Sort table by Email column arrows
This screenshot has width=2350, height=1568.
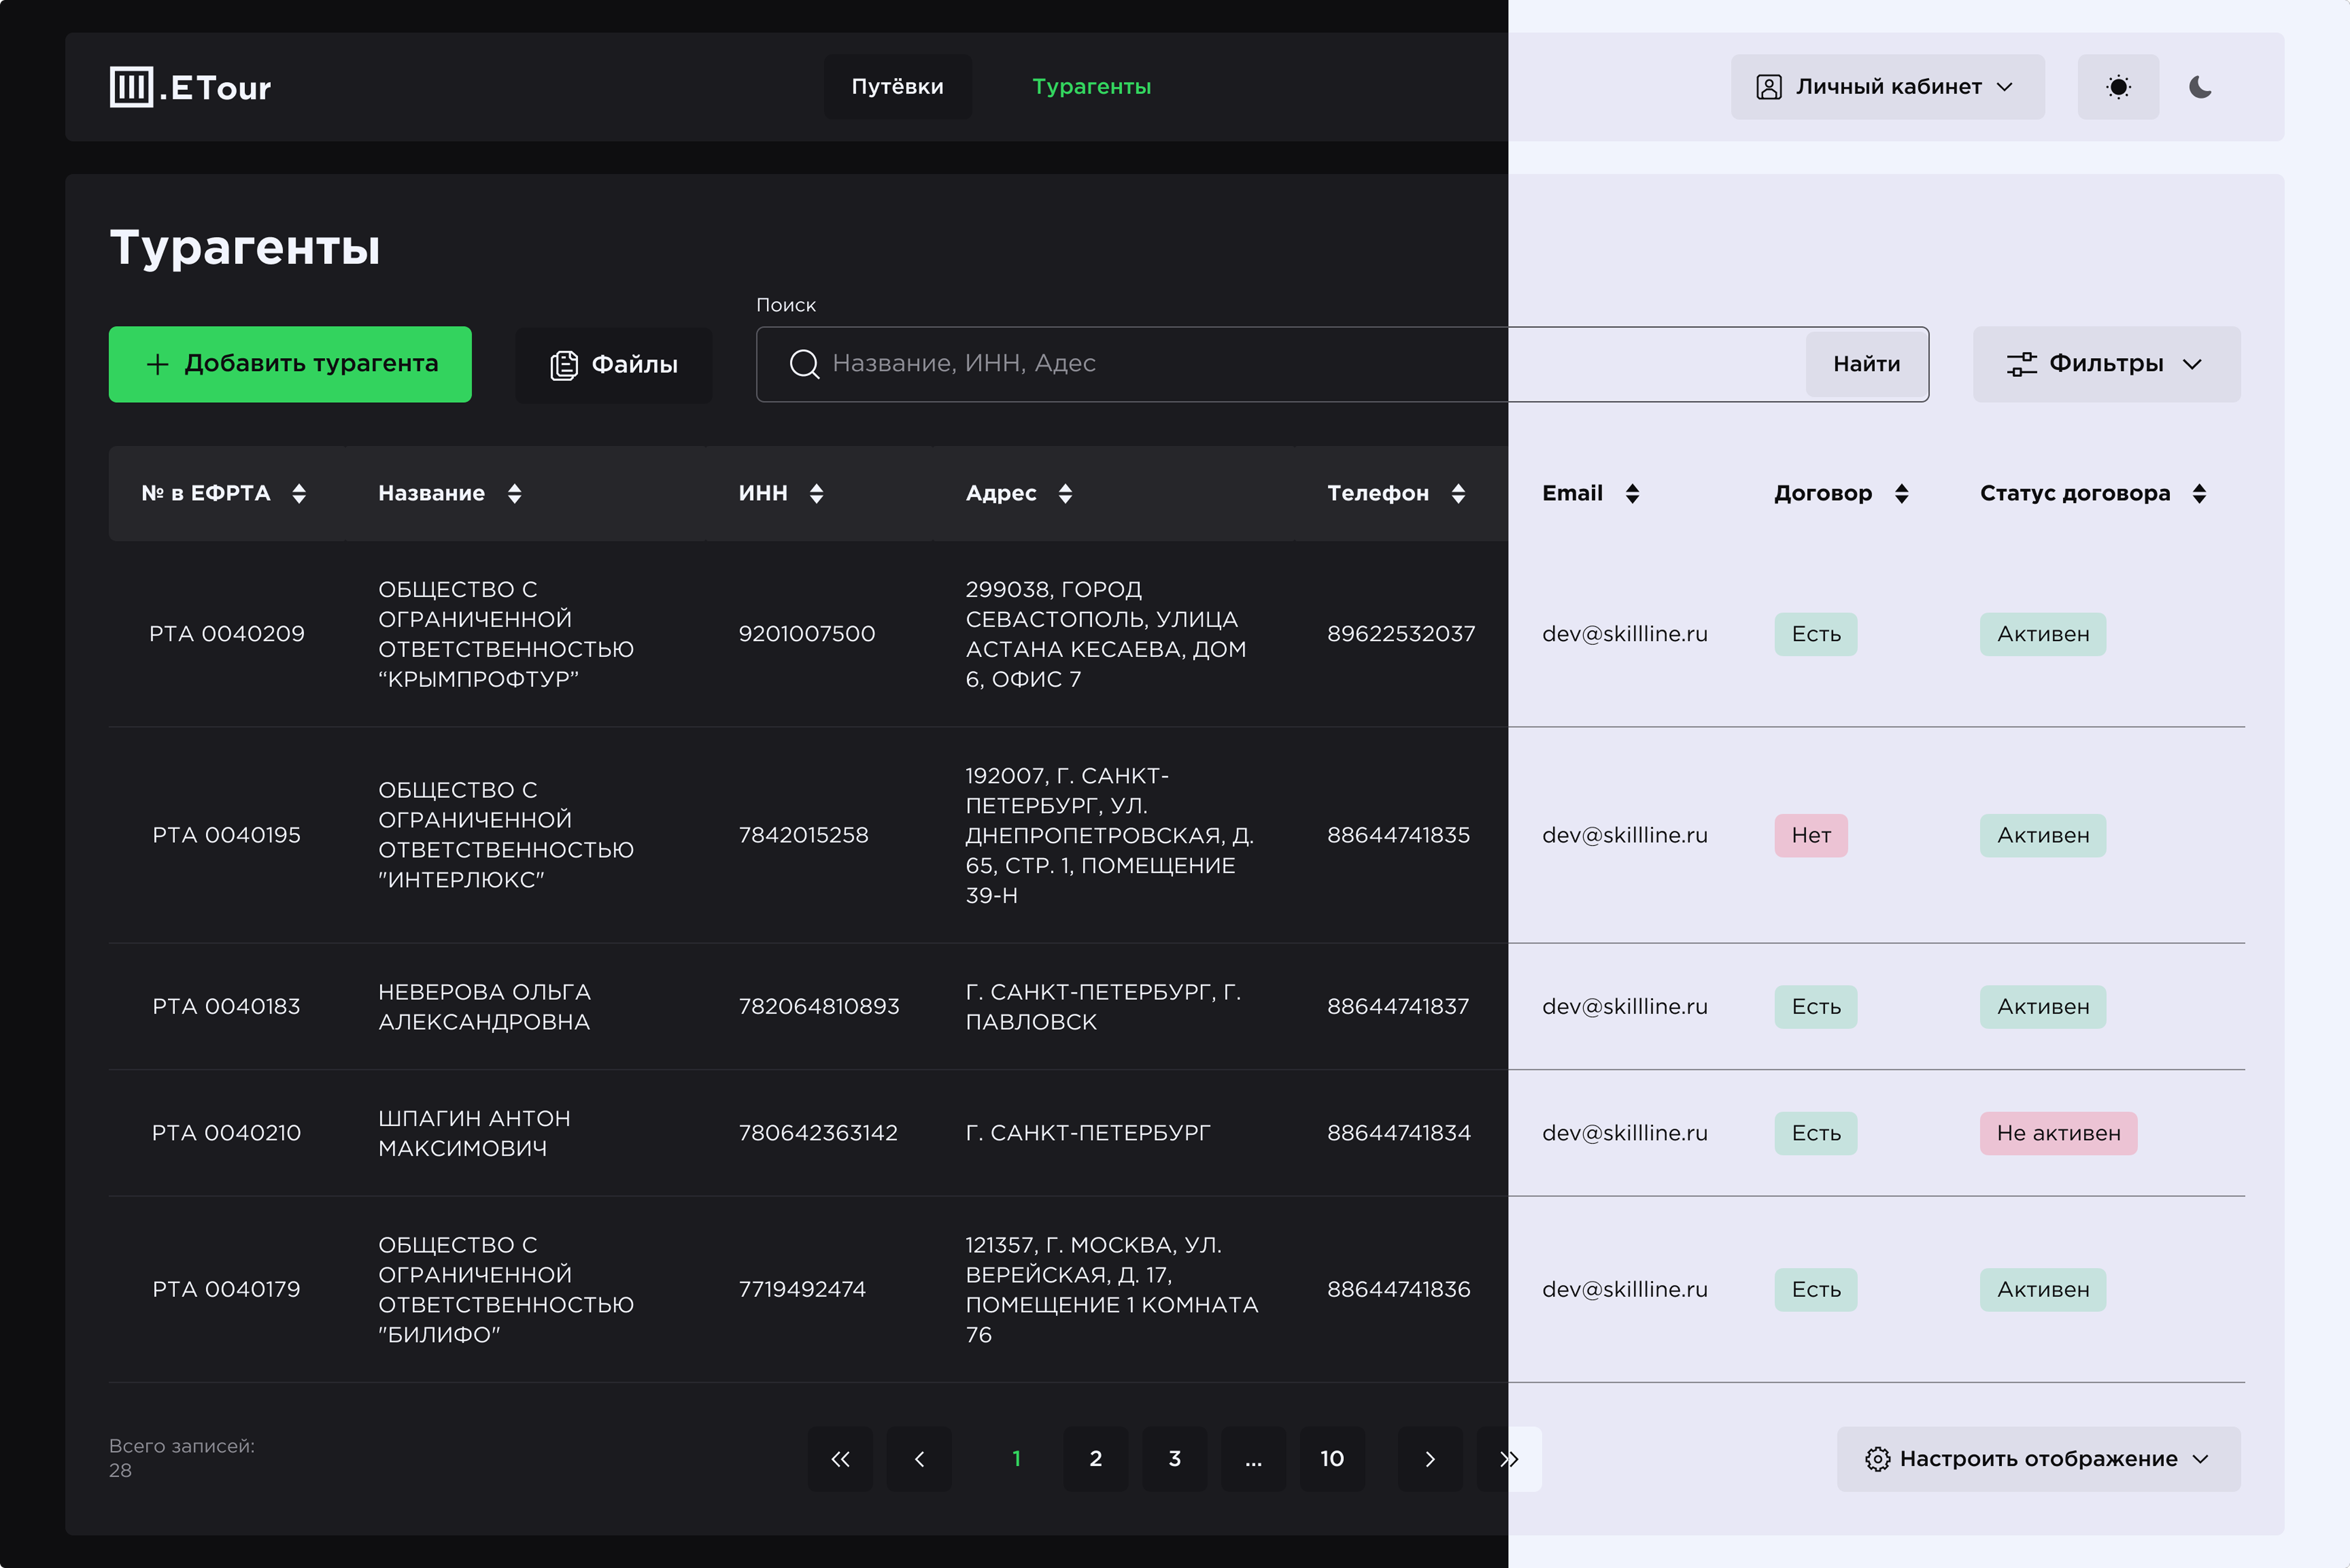[1632, 493]
